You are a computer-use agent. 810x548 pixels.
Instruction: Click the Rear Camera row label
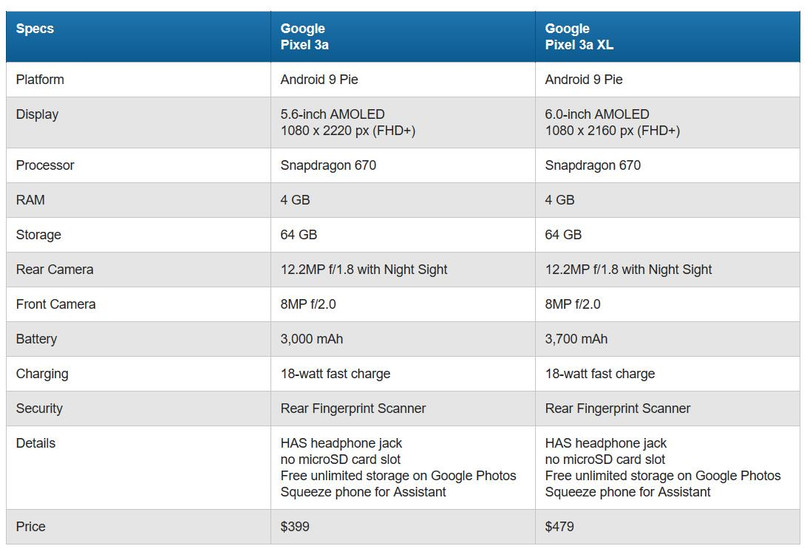click(55, 270)
